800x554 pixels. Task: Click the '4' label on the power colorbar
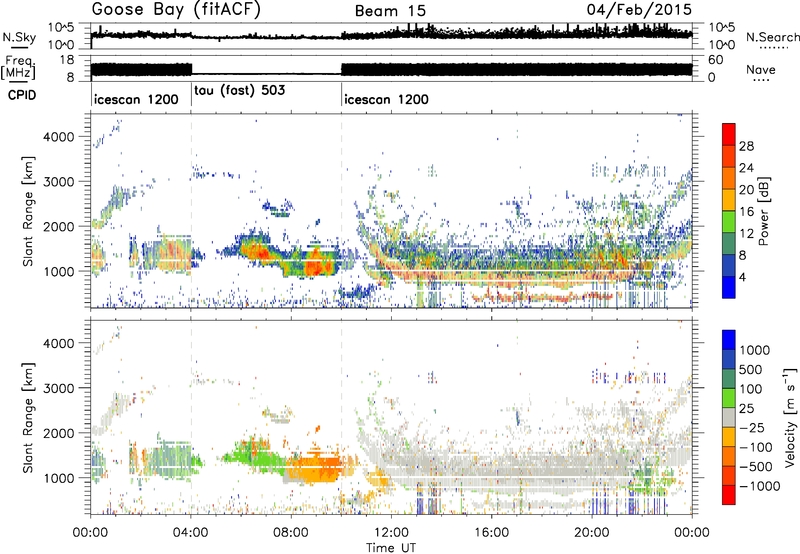point(742,277)
